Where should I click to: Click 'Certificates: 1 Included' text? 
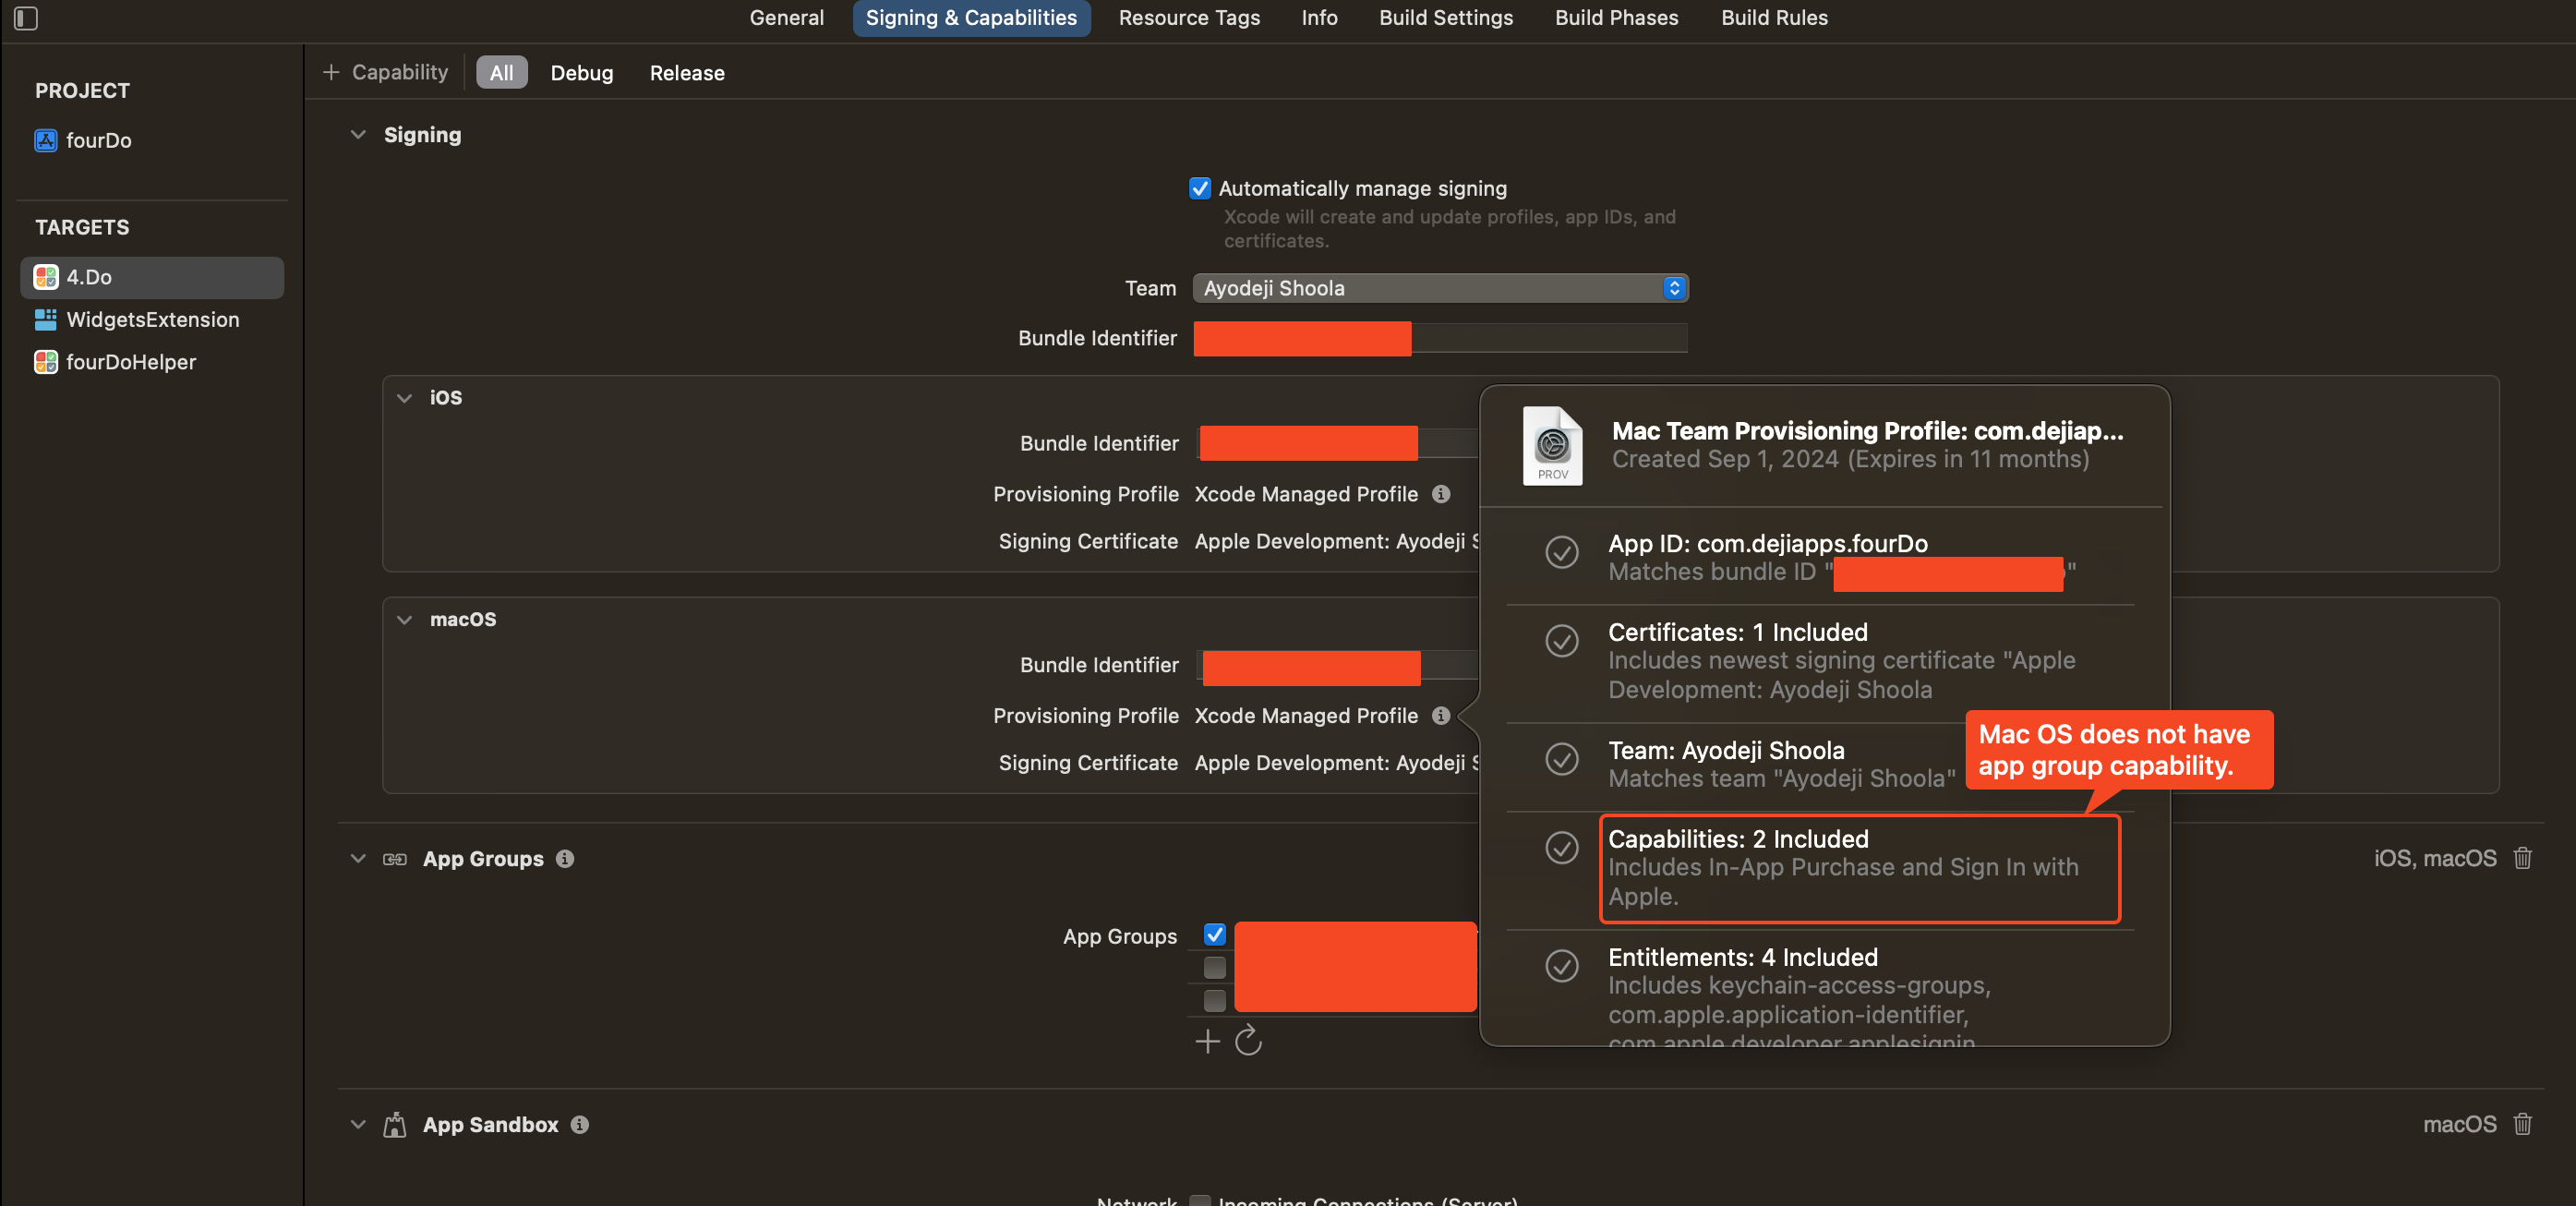(1738, 632)
